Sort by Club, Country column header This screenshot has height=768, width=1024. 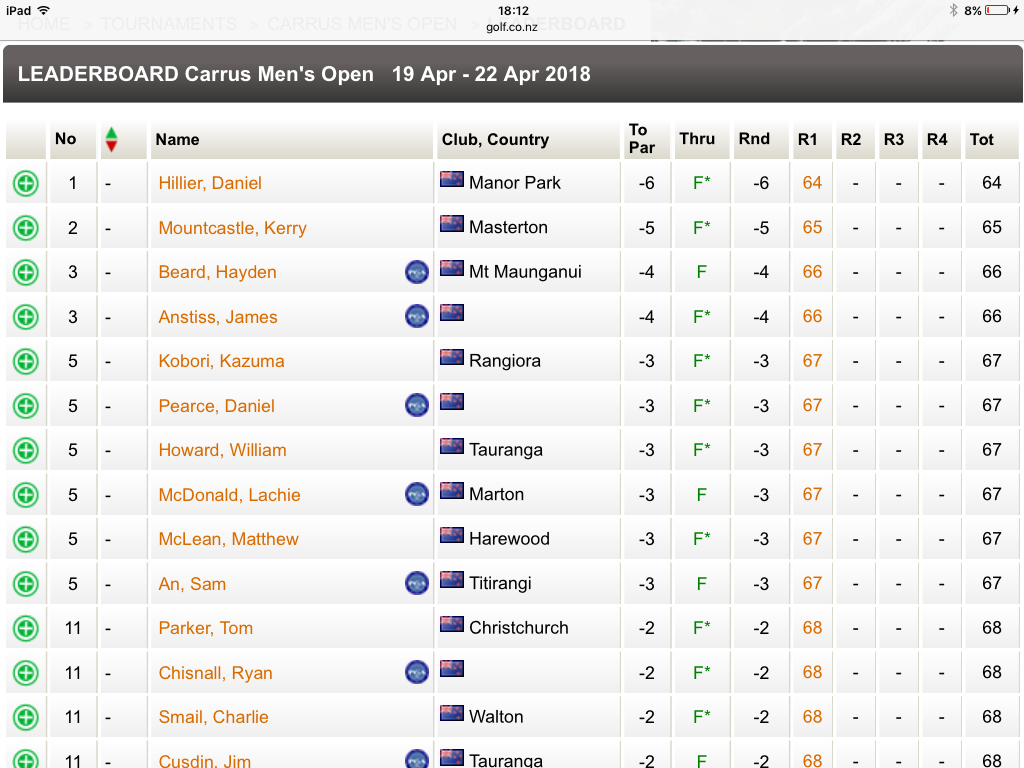tap(496, 139)
